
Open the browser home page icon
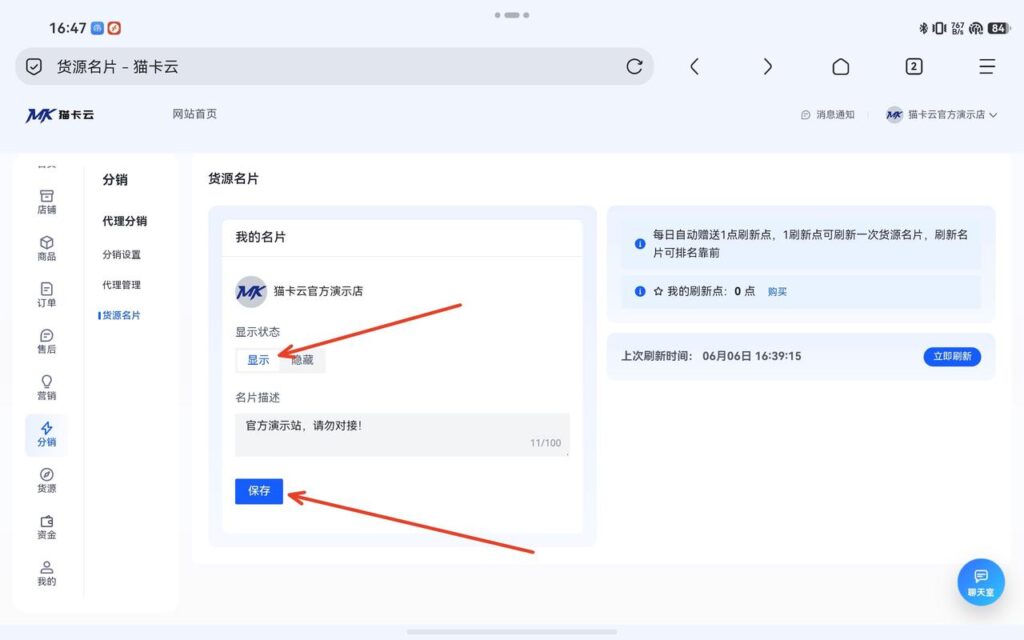coord(840,67)
